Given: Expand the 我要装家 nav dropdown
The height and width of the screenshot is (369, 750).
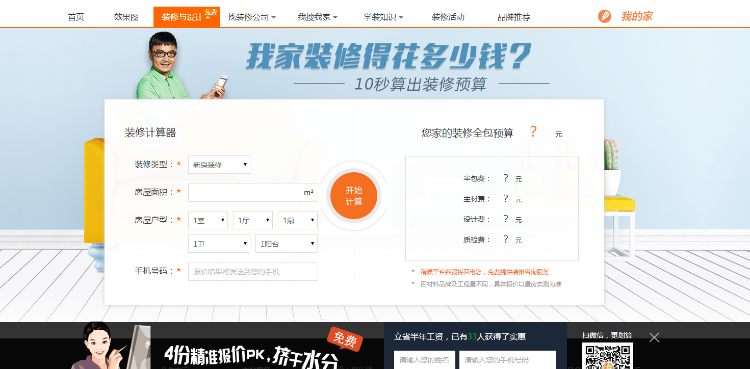Looking at the screenshot, I should point(317,17).
